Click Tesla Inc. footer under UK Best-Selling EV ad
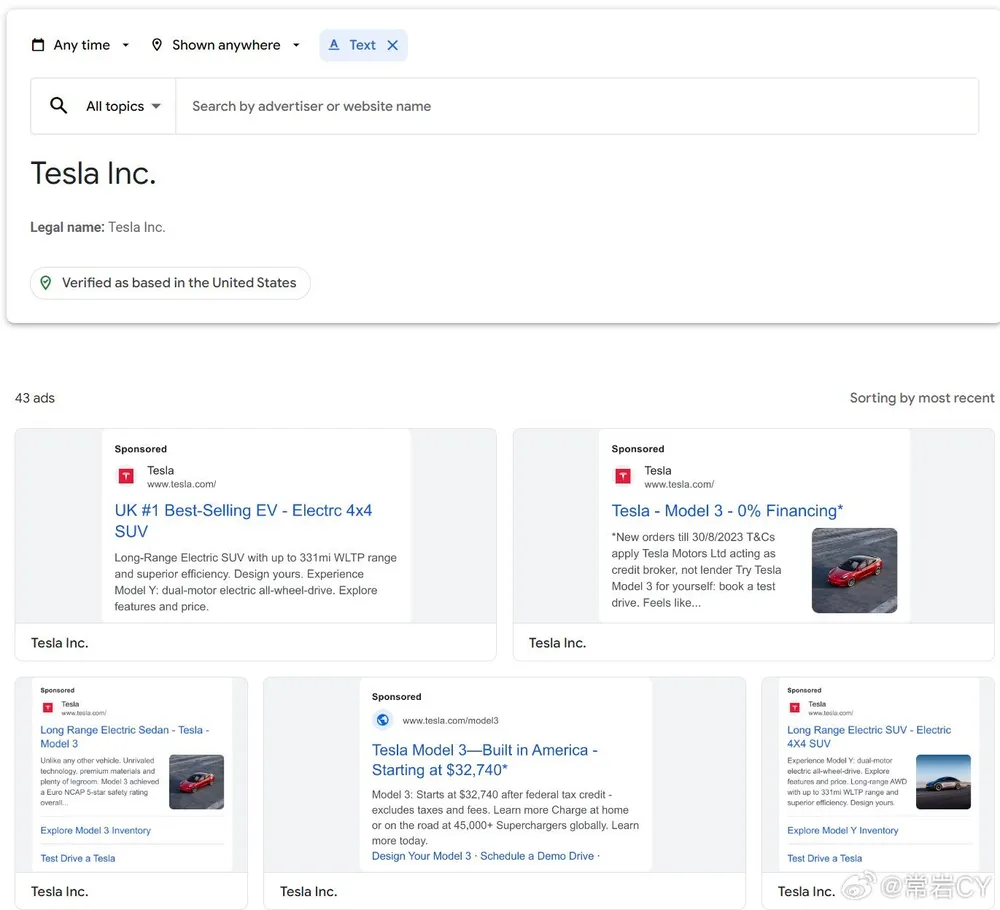The width and height of the screenshot is (1000, 910). 59,643
